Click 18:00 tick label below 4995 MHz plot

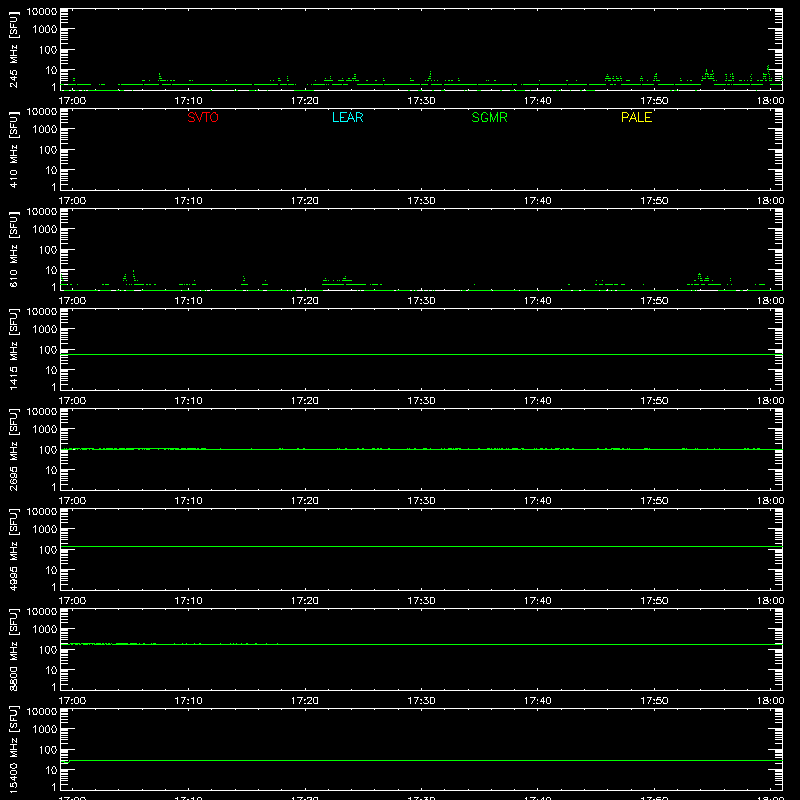770,601
